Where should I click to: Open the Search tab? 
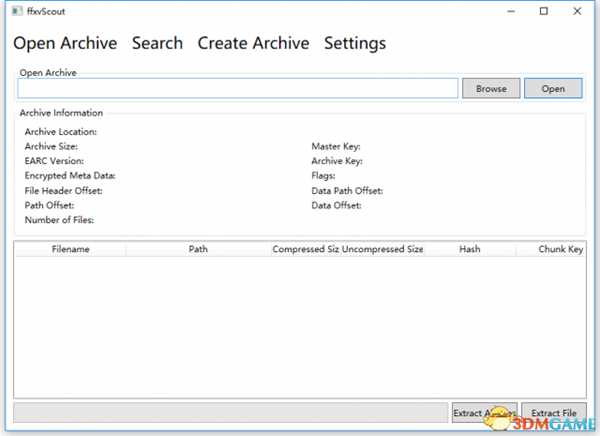157,43
